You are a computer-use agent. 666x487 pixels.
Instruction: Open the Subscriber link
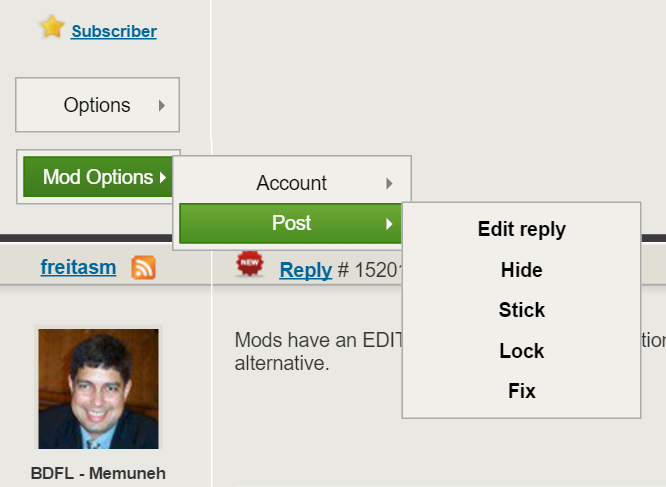tap(114, 31)
